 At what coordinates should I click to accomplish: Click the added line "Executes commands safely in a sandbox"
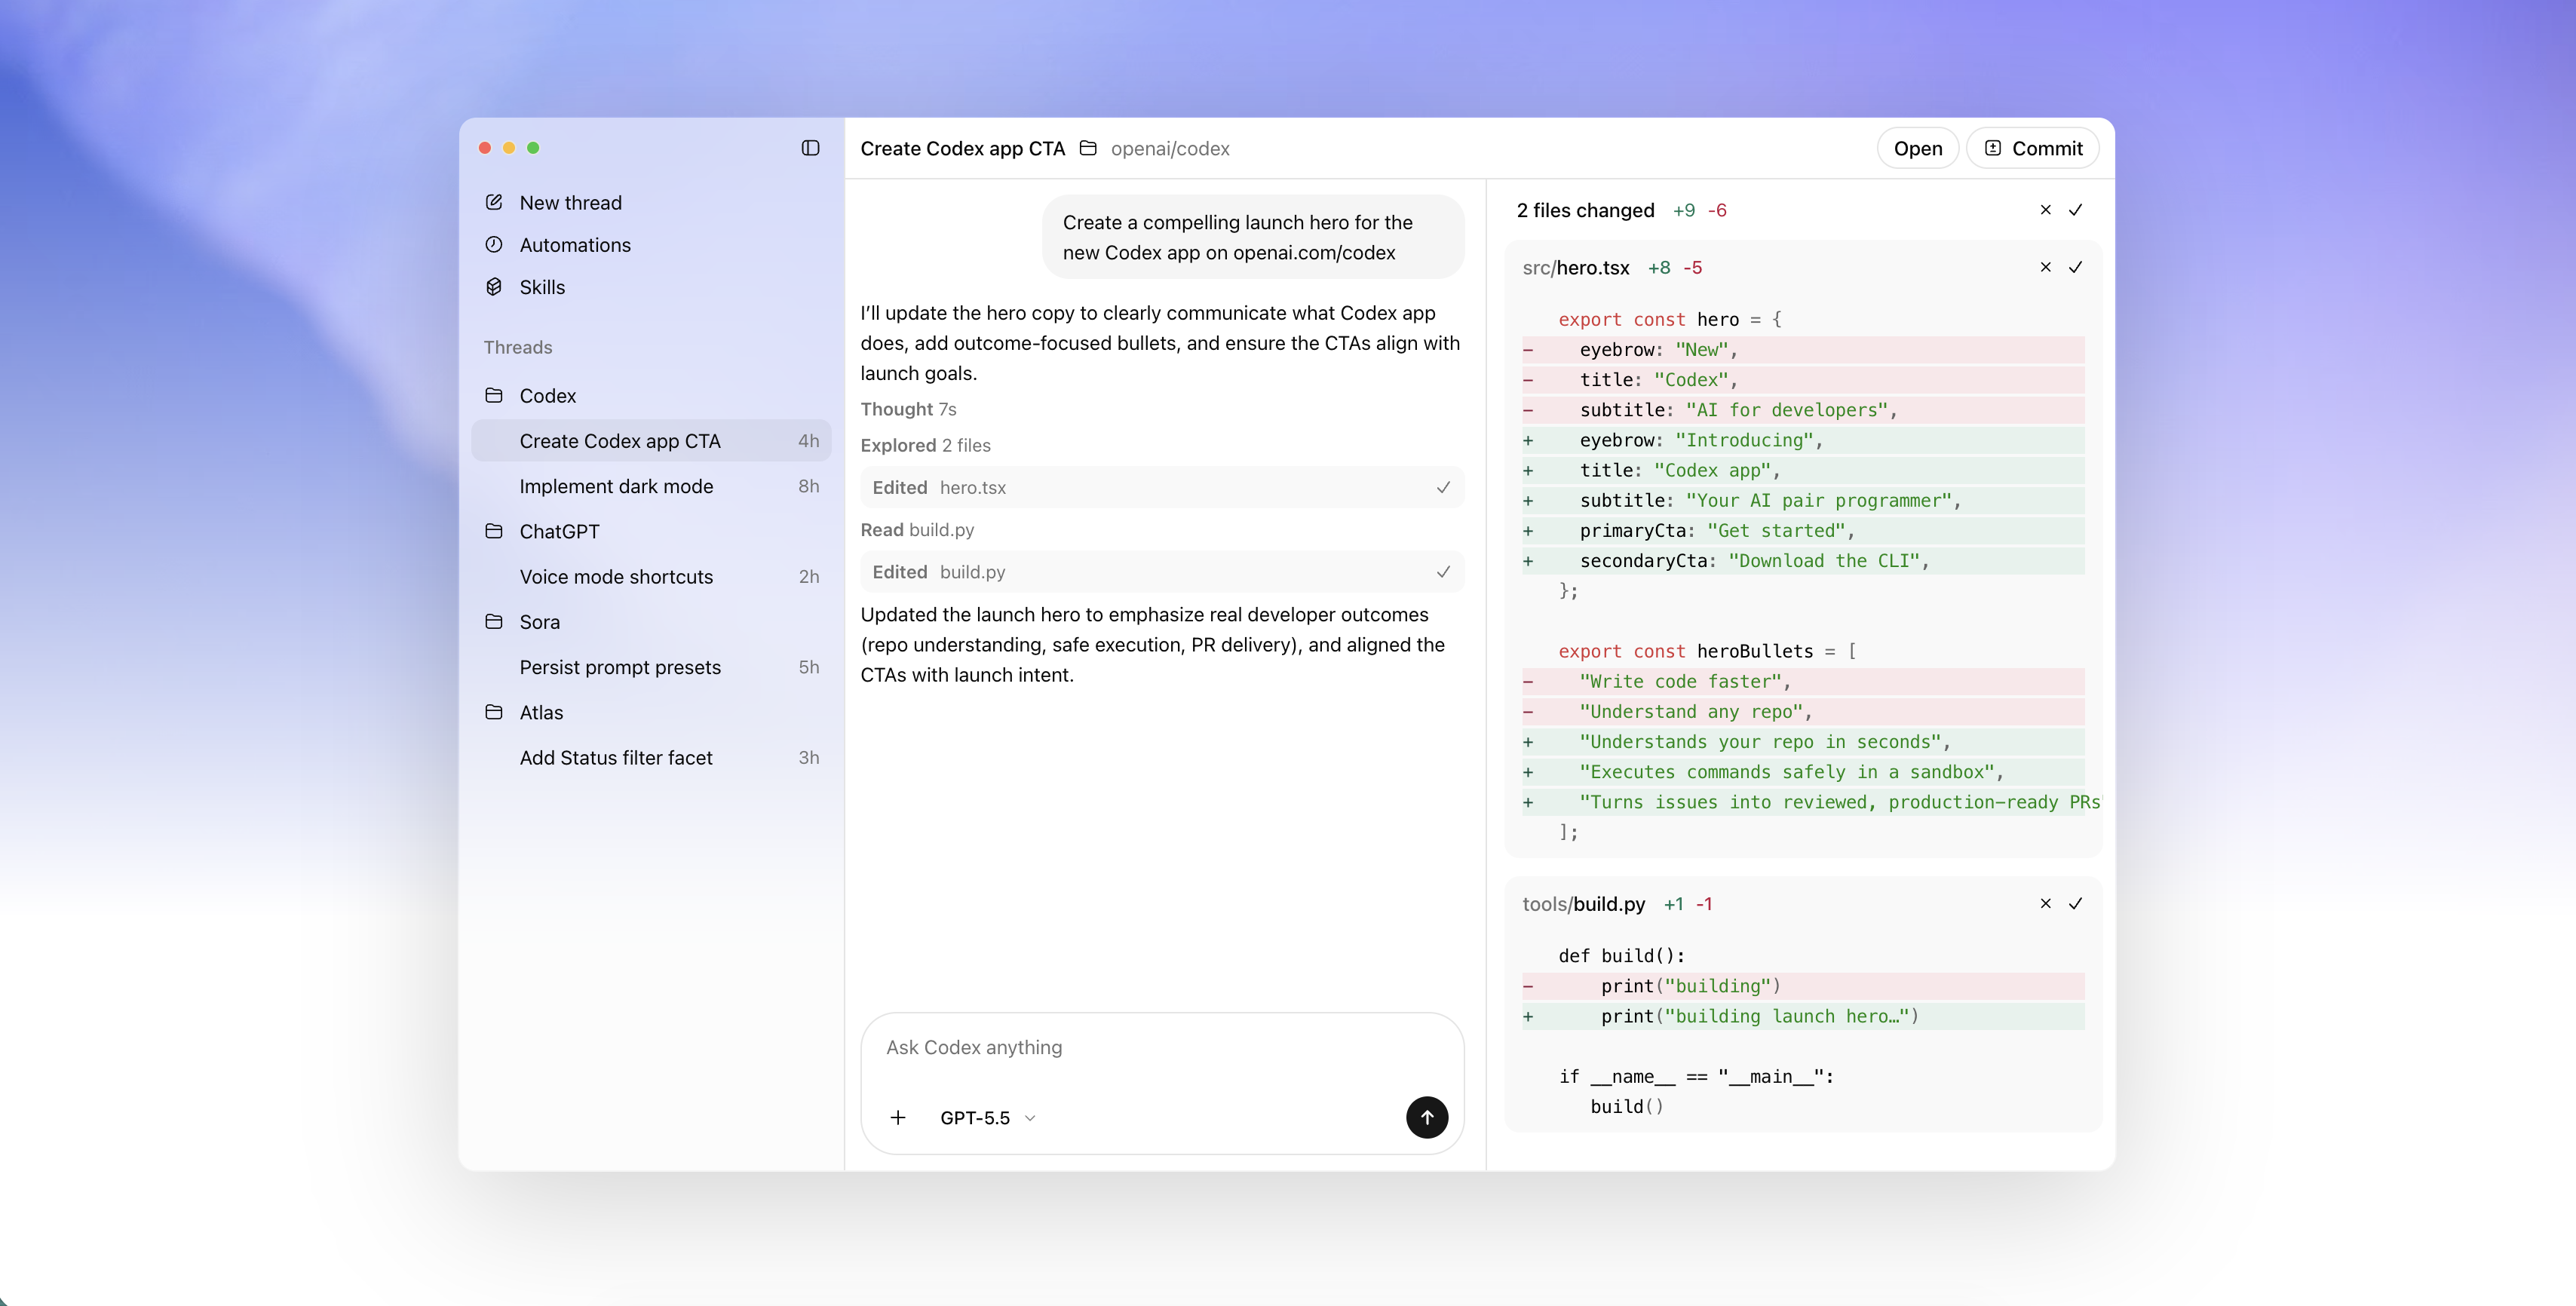(1803, 772)
